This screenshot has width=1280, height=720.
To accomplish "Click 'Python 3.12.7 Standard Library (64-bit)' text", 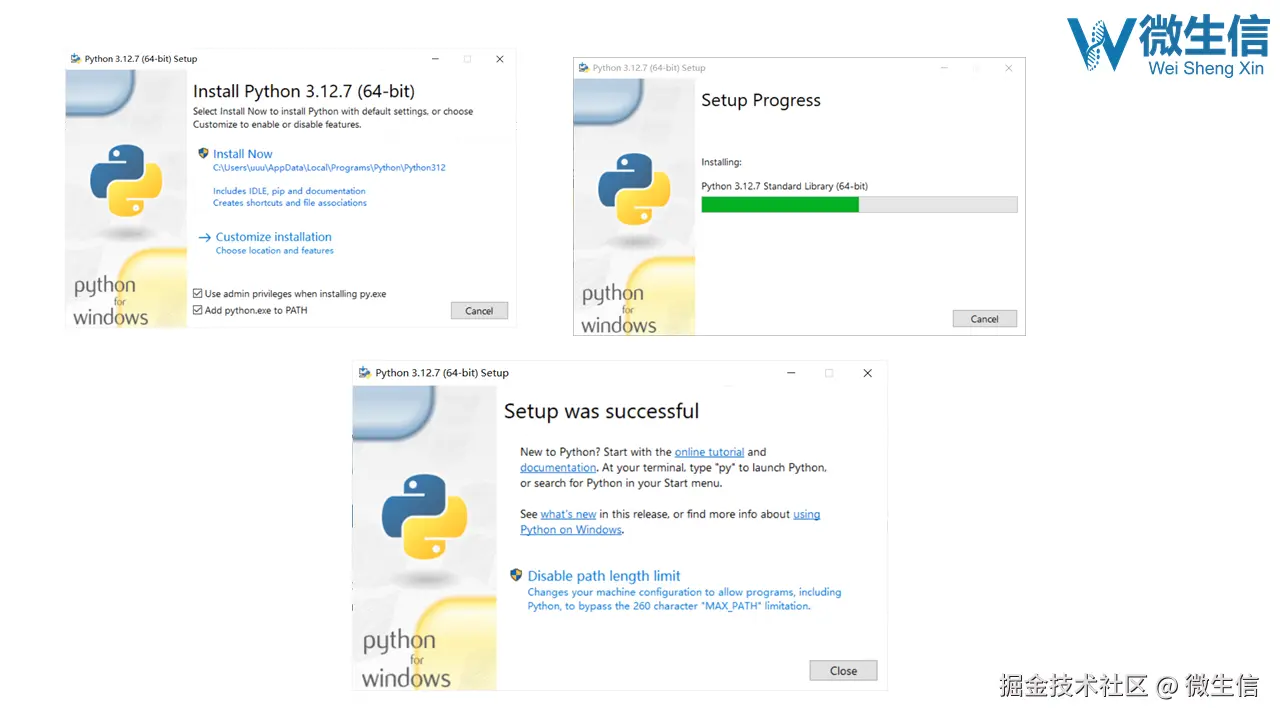I will click(785, 186).
